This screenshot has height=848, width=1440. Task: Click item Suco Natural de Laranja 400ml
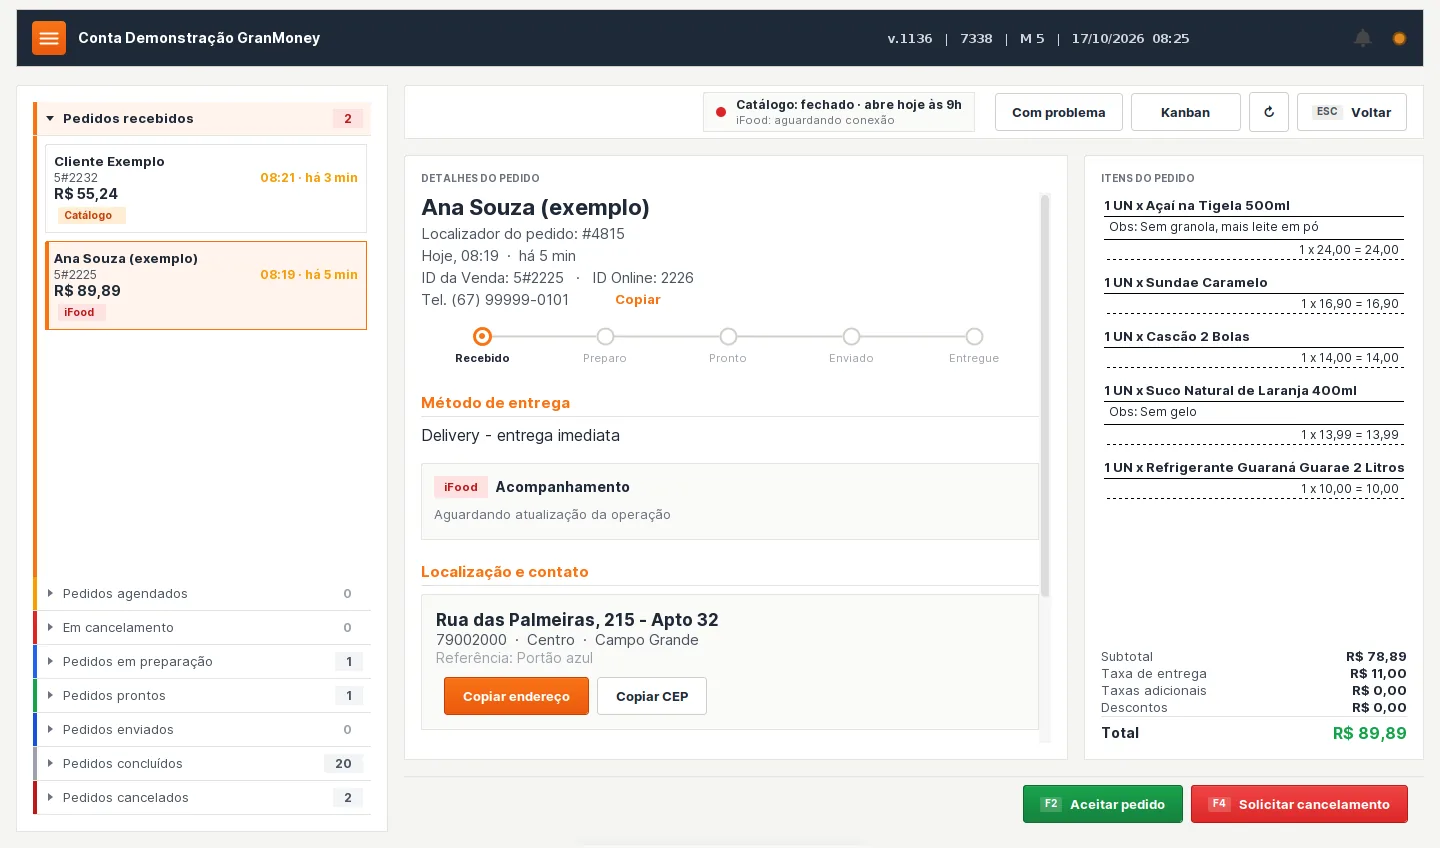coord(1230,390)
